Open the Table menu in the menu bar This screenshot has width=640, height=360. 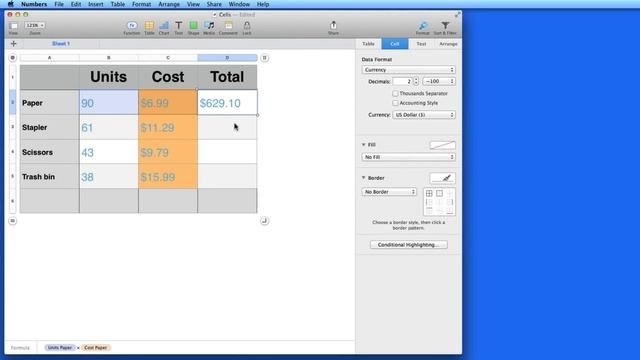(x=118, y=4)
